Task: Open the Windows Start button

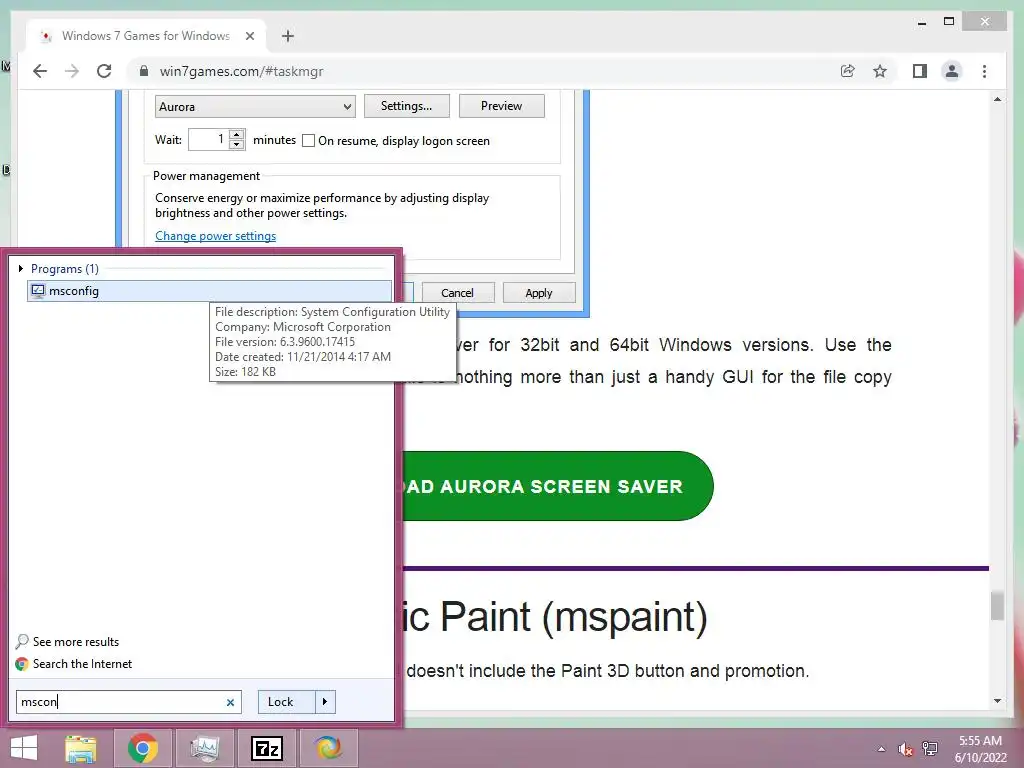Action: pos(24,748)
